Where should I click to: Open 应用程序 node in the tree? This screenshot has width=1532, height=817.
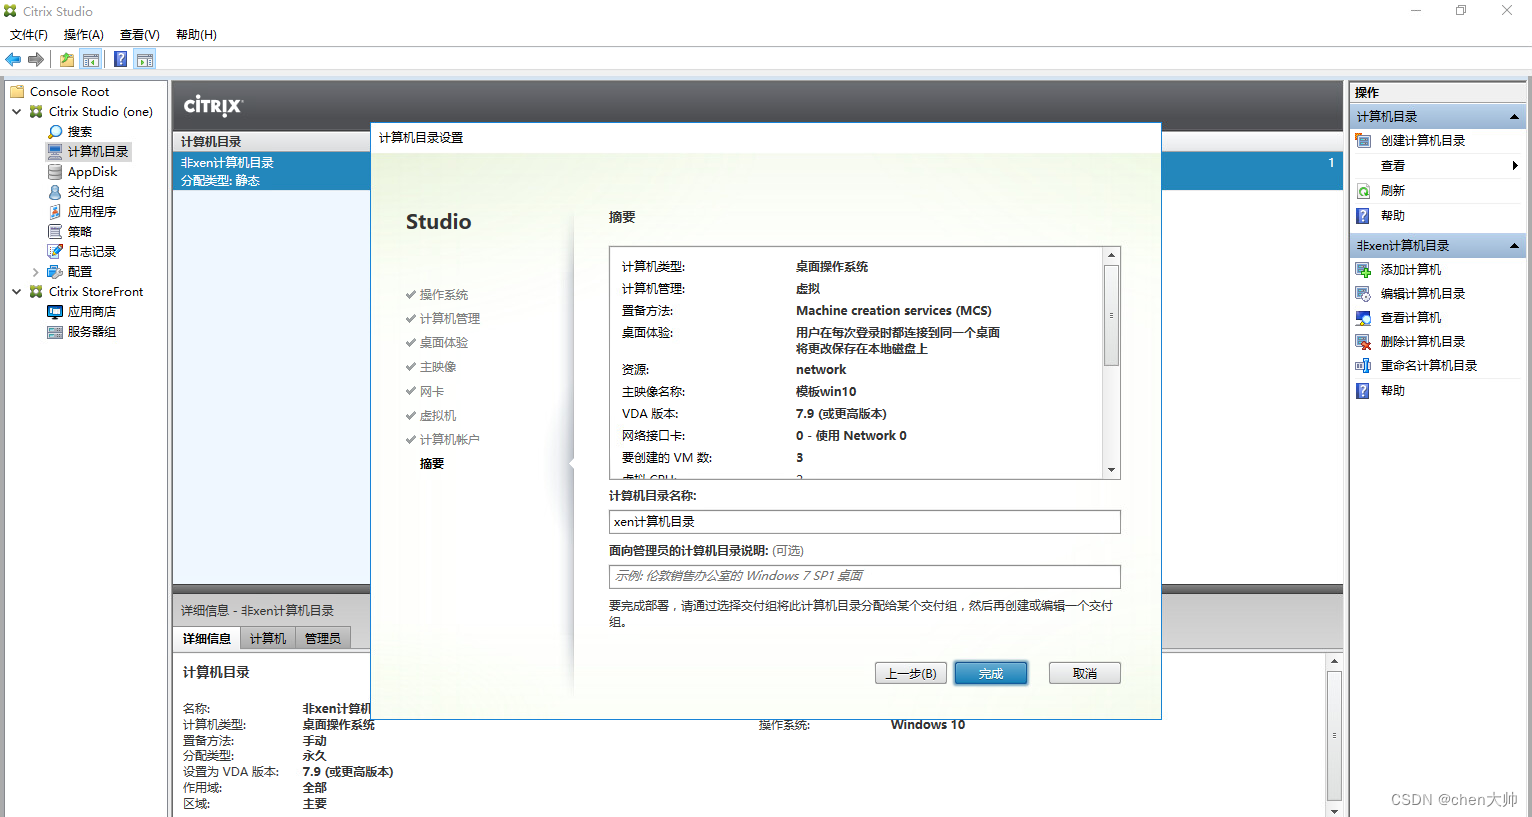pos(92,212)
